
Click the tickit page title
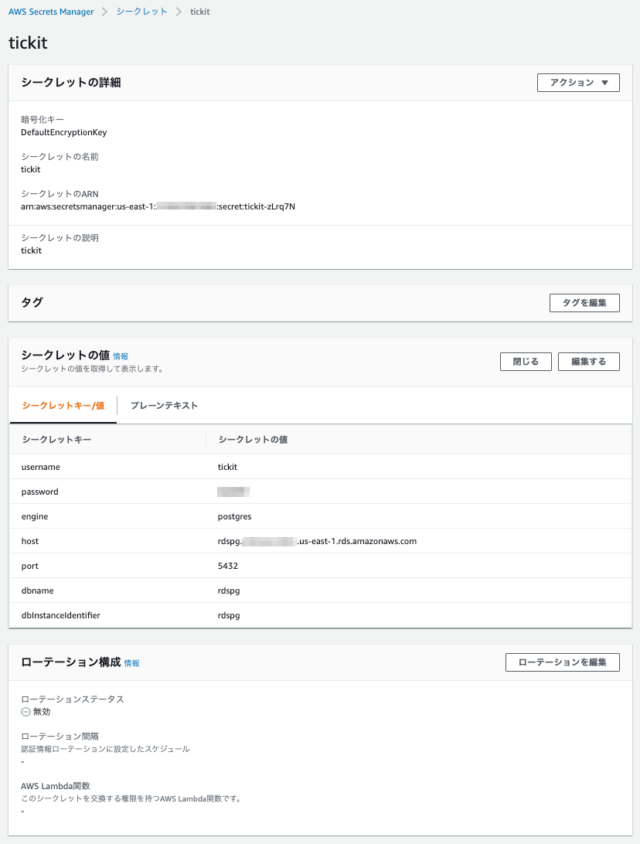point(28,43)
